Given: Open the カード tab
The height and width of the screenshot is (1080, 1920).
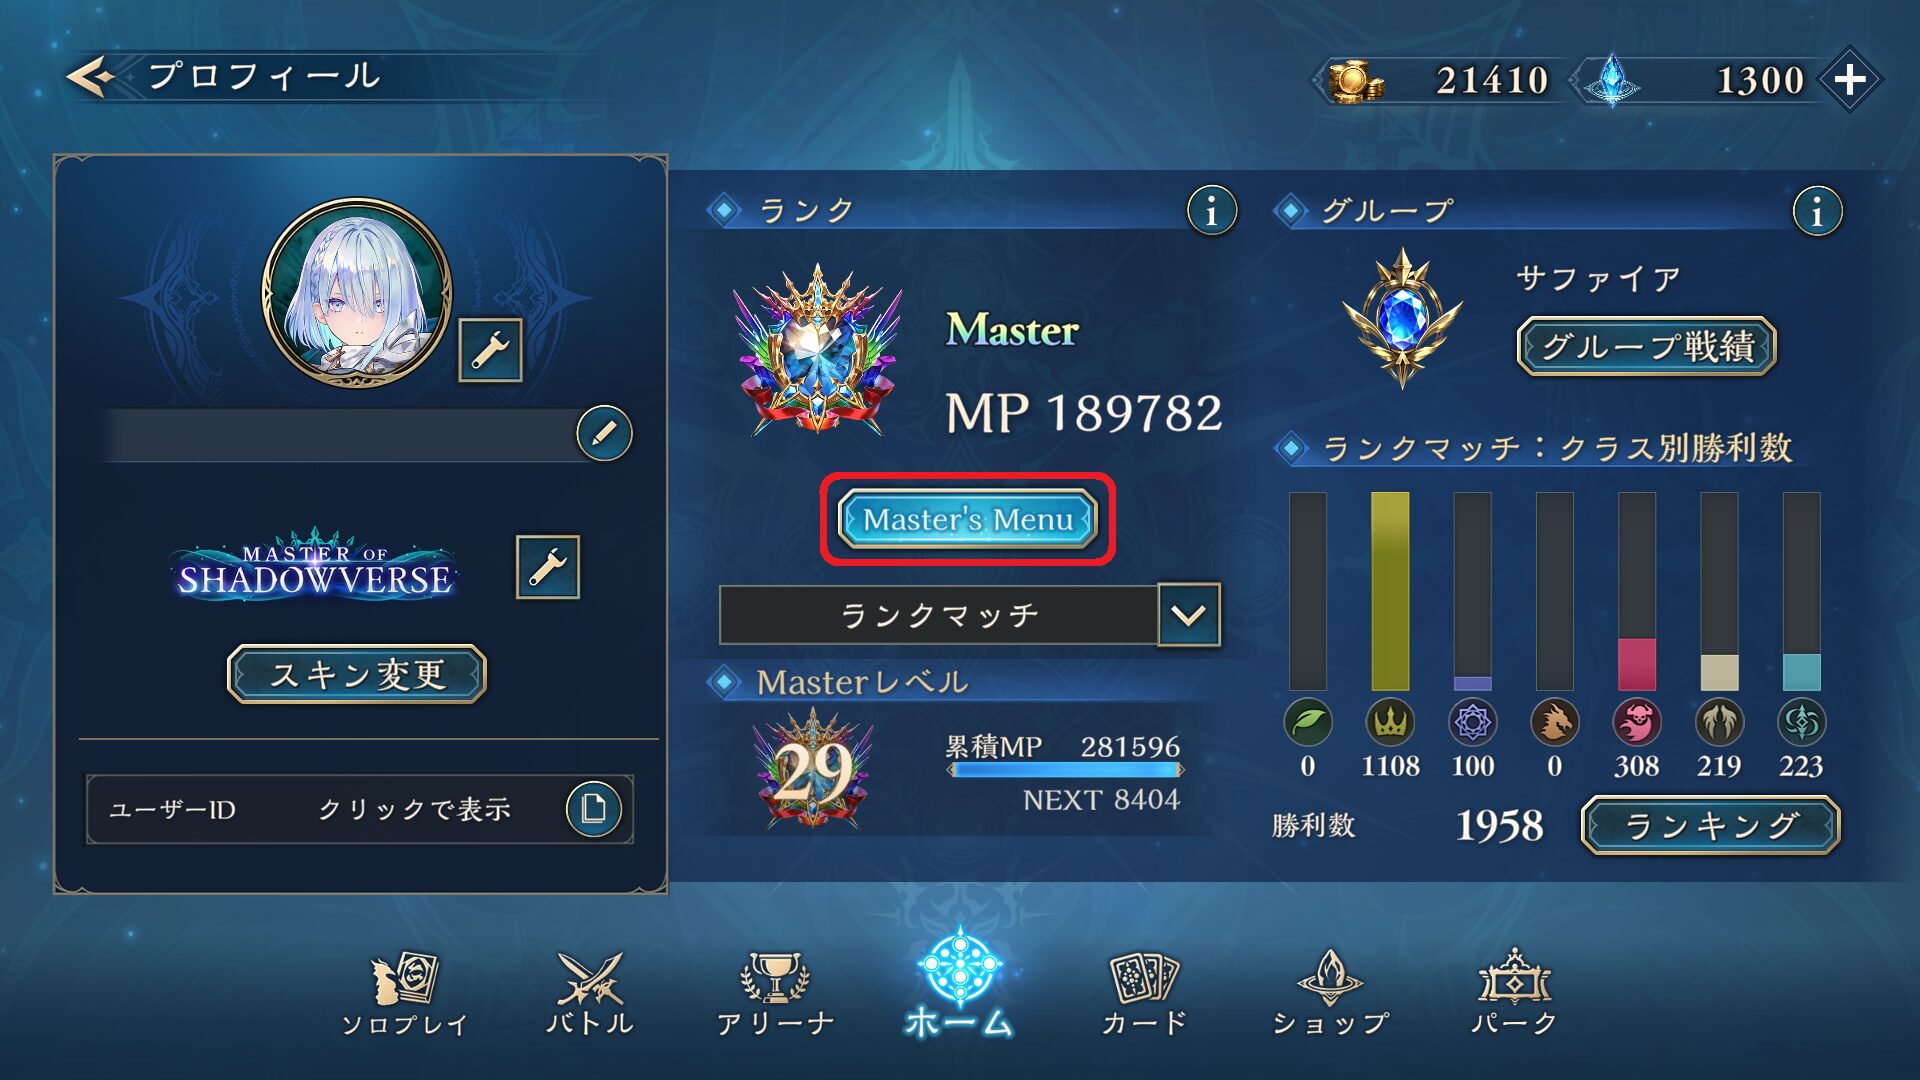Looking at the screenshot, I should coord(1144,994).
